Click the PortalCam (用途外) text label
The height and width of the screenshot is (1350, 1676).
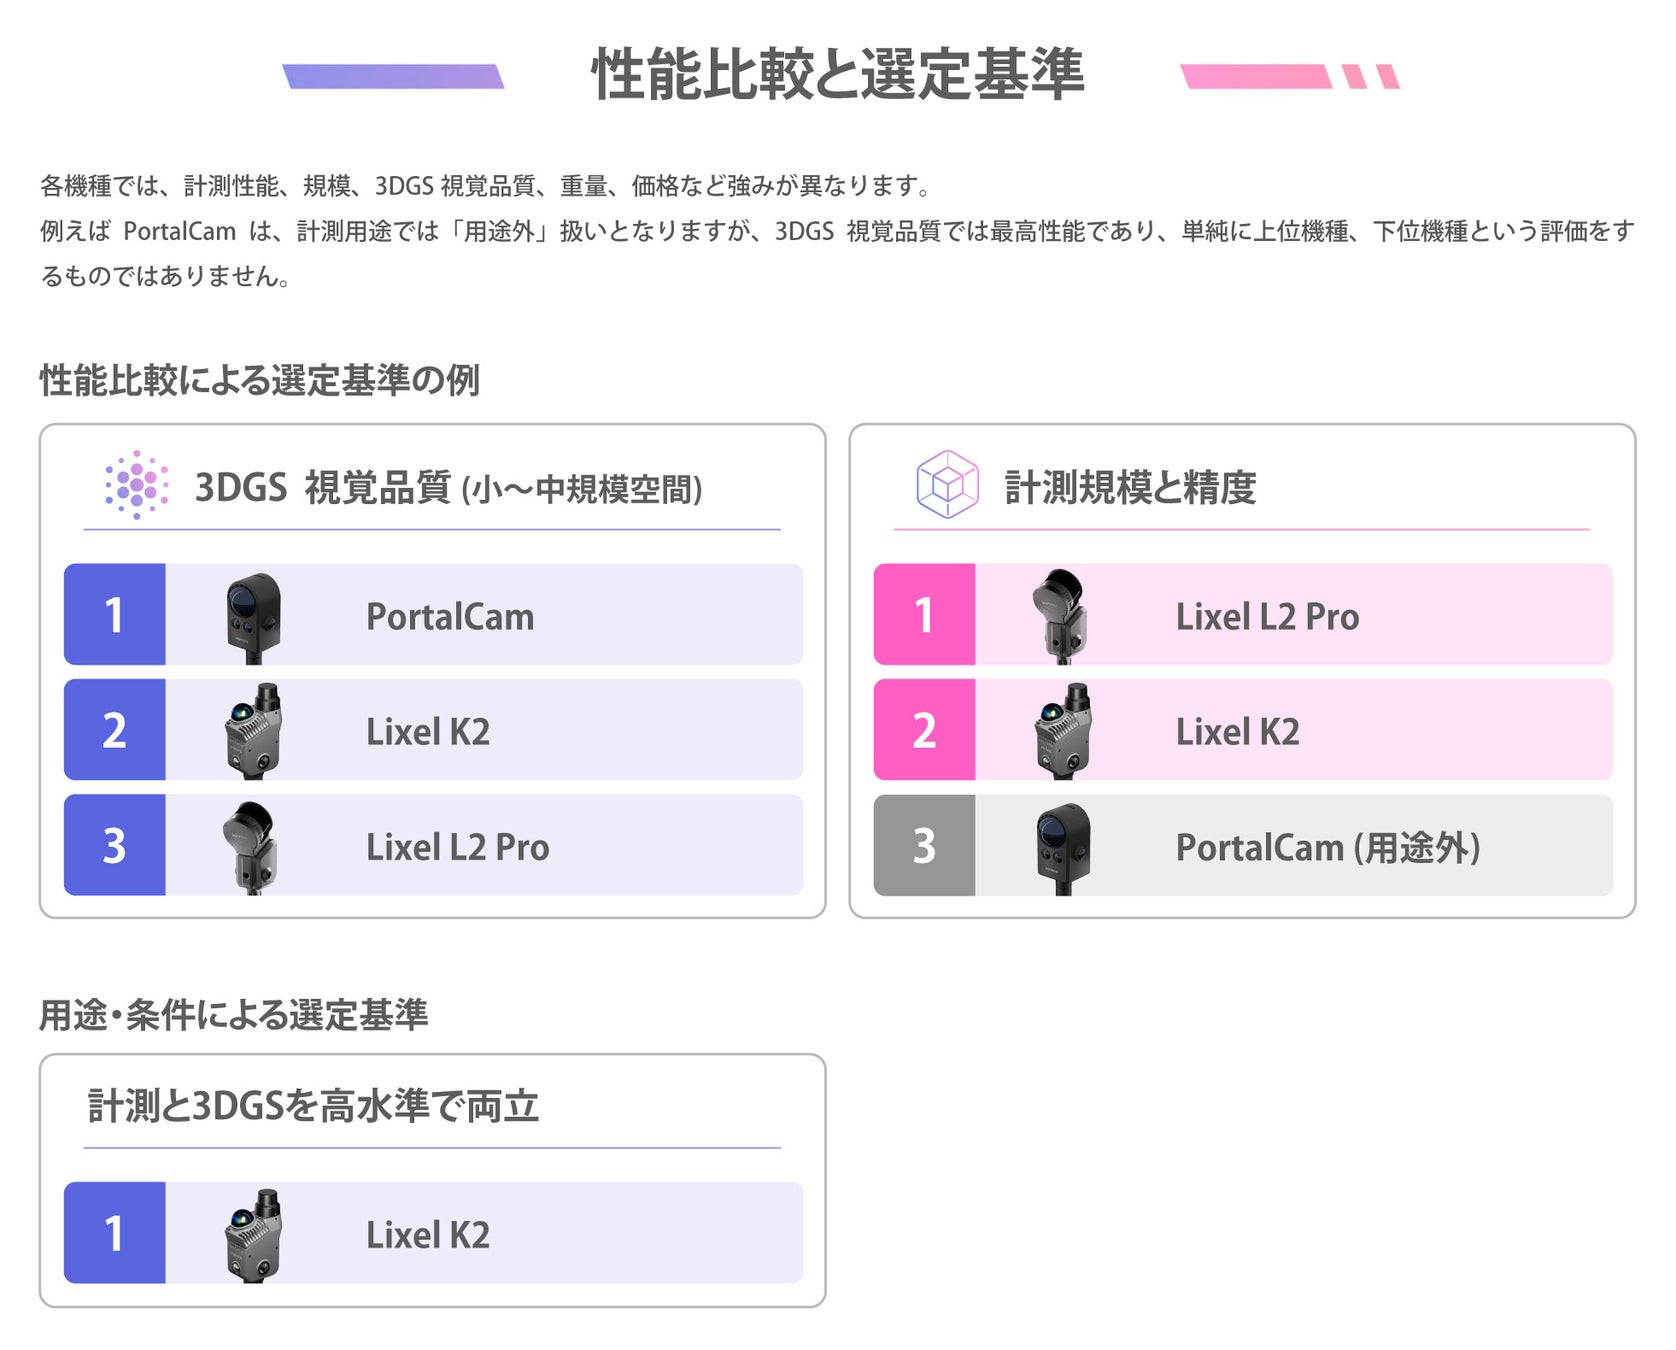pos(1328,848)
